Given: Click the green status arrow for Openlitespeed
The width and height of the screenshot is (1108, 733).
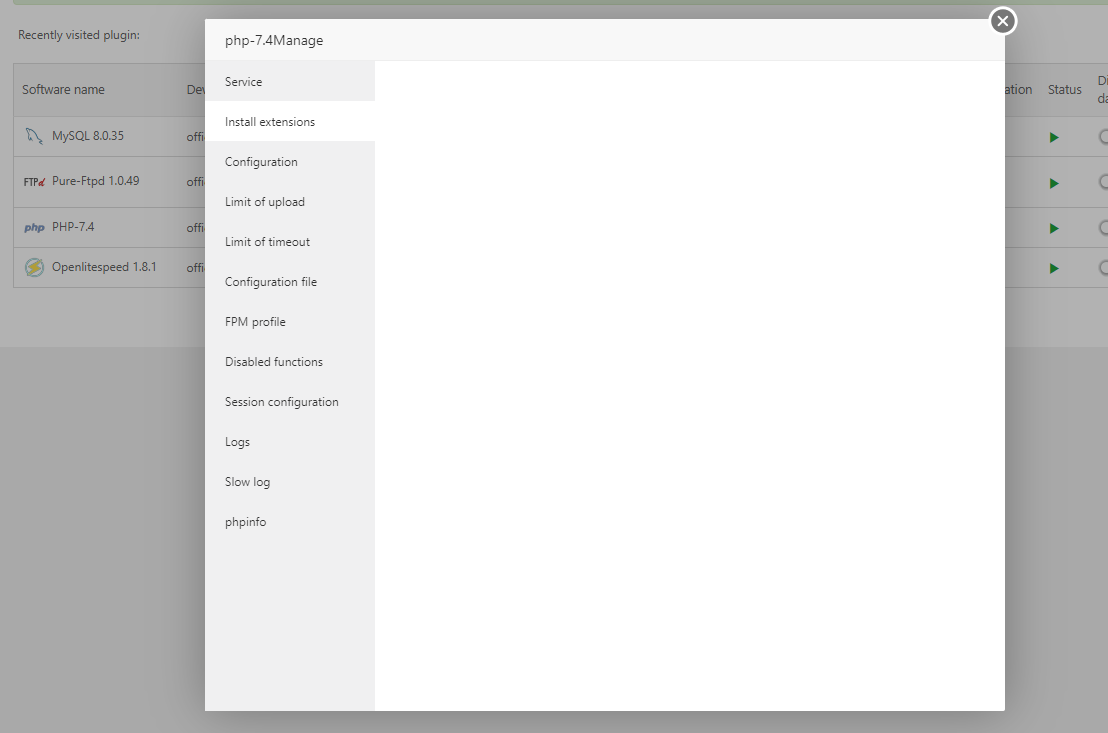Looking at the screenshot, I should click(x=1054, y=267).
